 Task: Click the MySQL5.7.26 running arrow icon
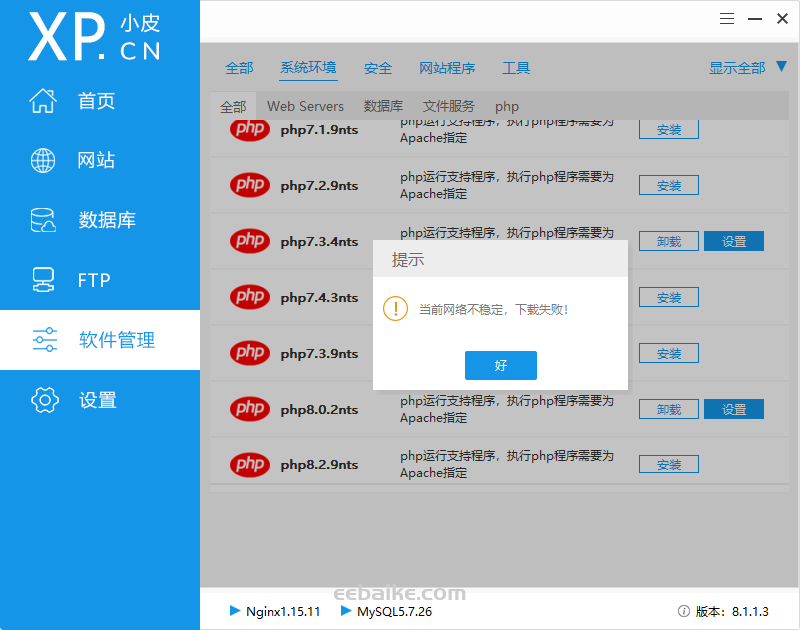[346, 611]
